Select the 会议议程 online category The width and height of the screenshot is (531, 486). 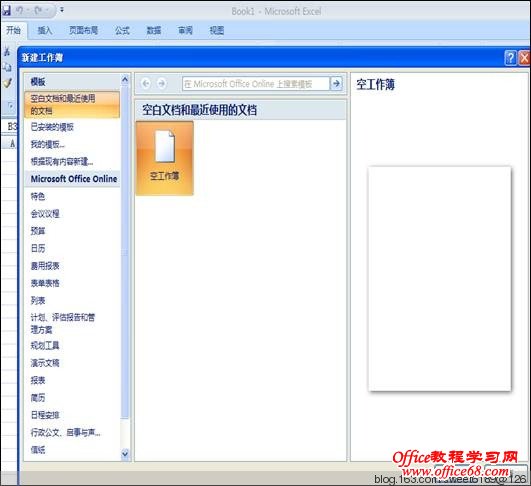point(45,214)
